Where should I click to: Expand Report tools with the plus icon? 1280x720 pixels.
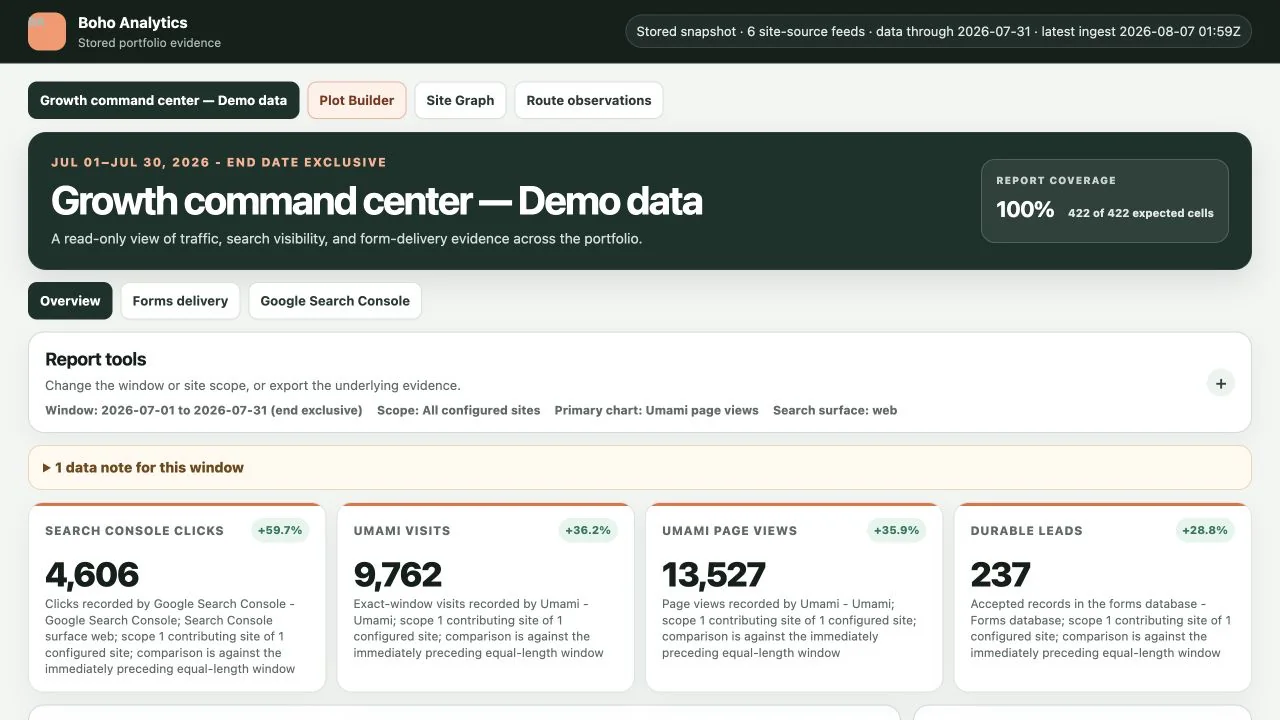tap(1220, 383)
